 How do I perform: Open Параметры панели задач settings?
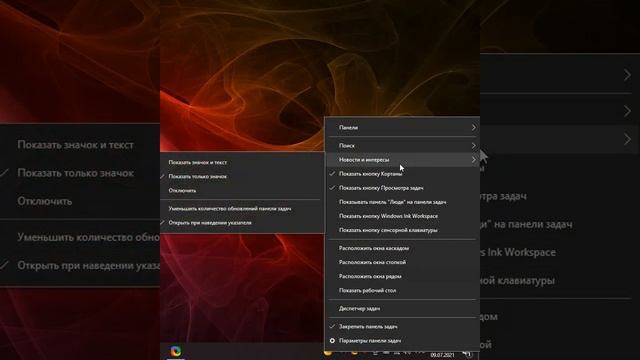402,340
